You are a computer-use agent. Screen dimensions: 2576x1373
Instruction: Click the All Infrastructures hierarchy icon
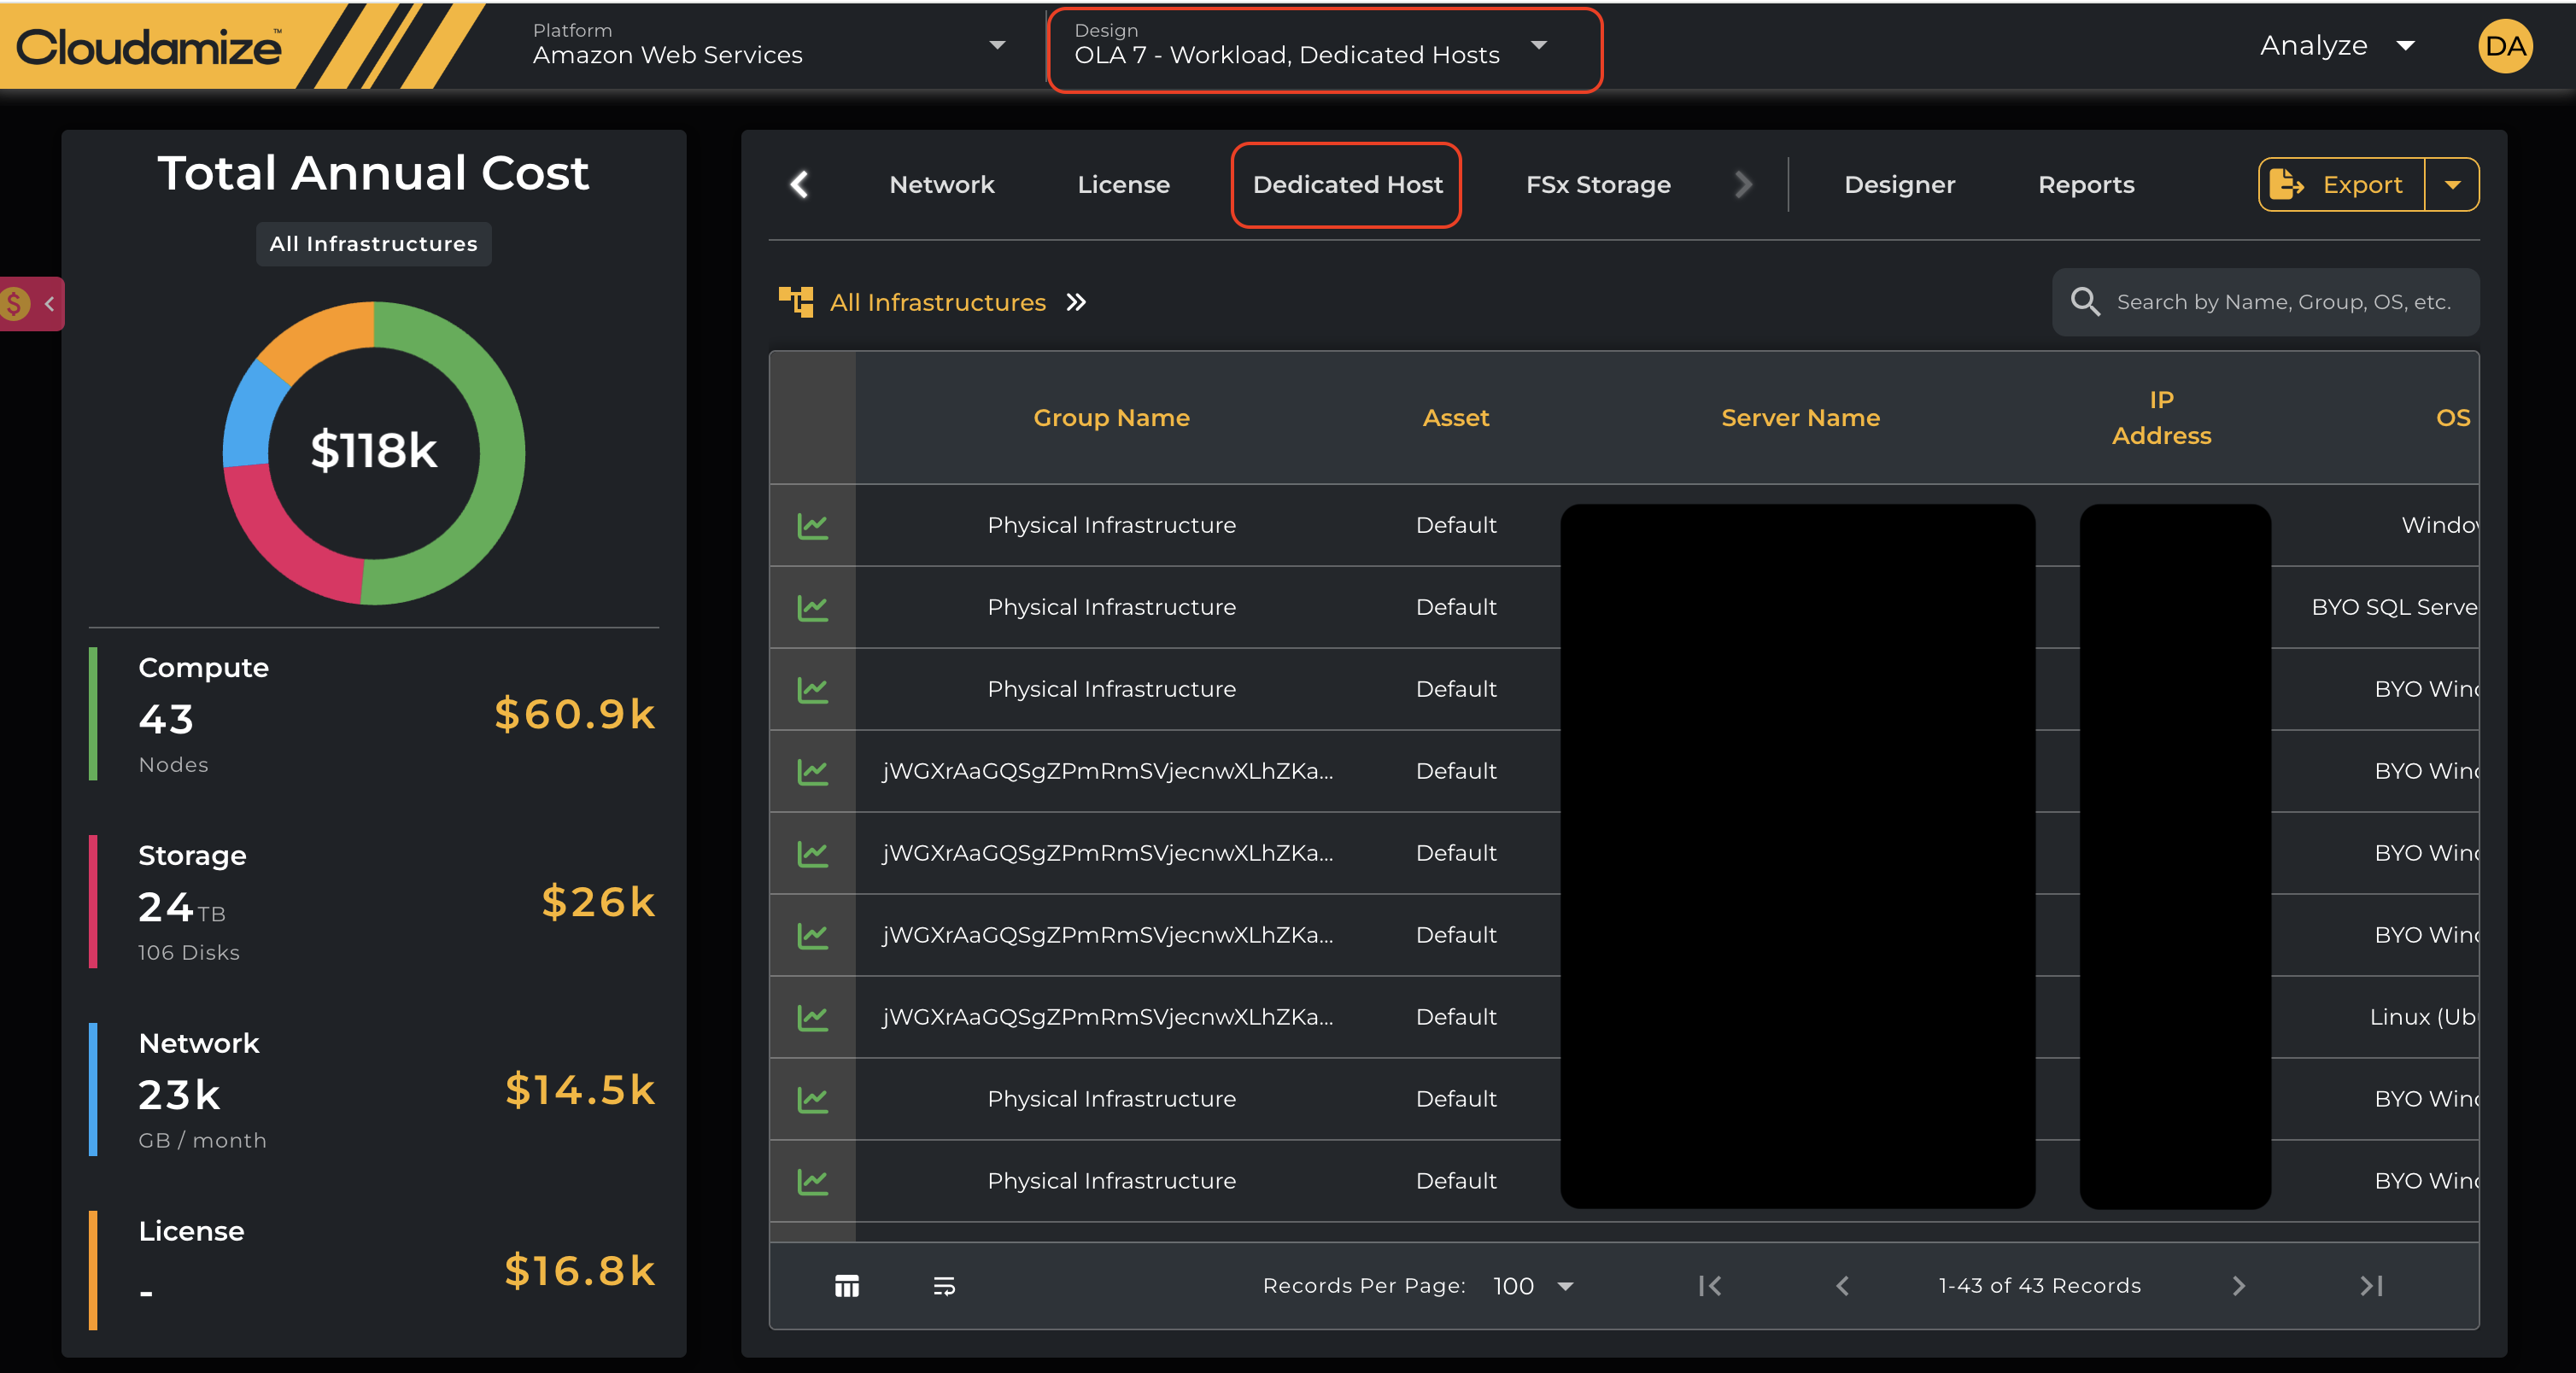coord(796,302)
